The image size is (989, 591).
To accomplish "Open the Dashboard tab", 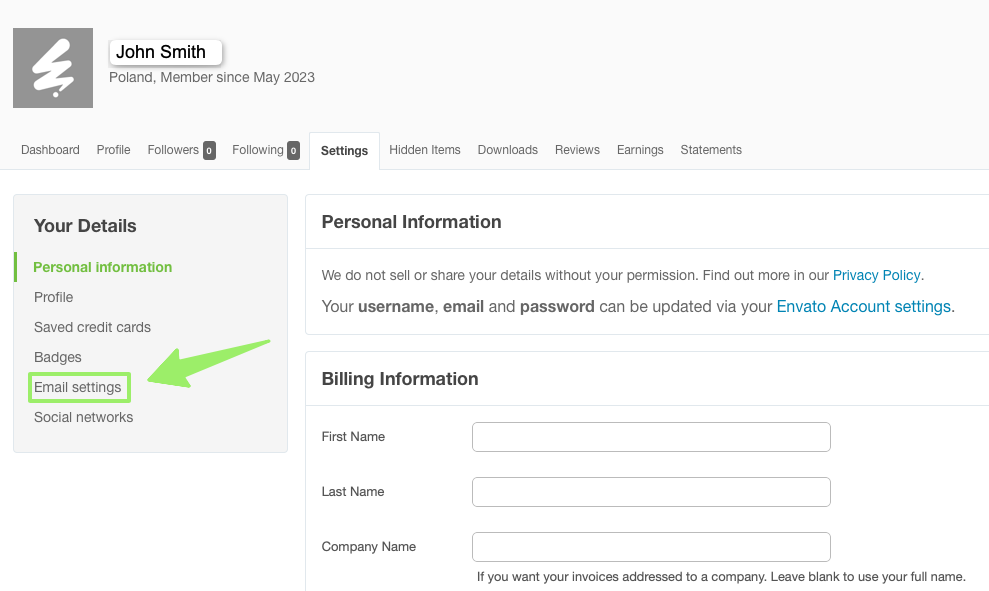I will [x=50, y=149].
